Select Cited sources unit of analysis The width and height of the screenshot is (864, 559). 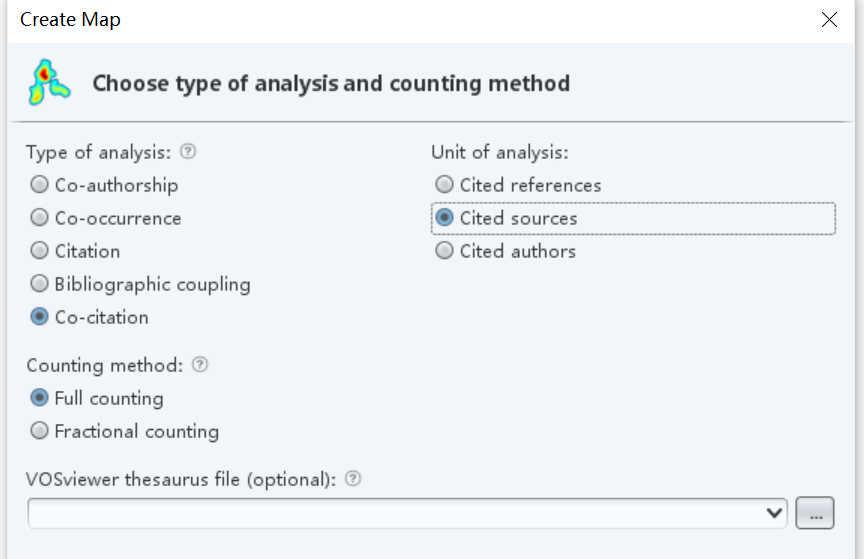tap(445, 218)
